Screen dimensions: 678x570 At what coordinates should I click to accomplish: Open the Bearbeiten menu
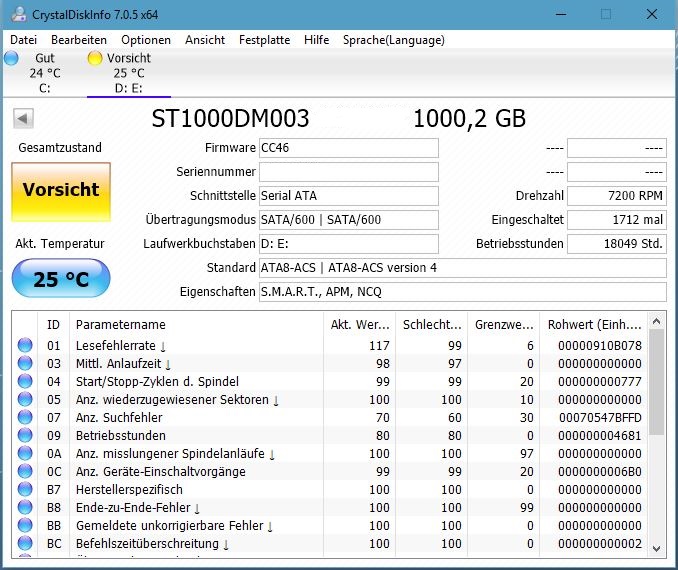click(x=79, y=40)
